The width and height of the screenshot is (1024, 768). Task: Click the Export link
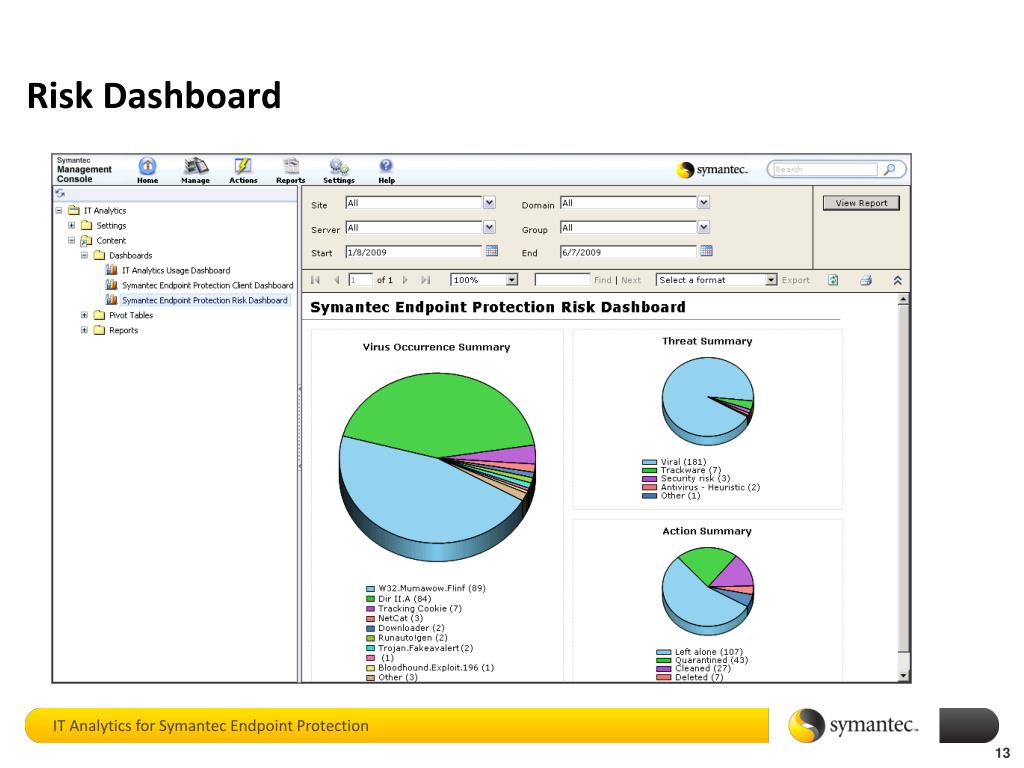pyautogui.click(x=795, y=280)
